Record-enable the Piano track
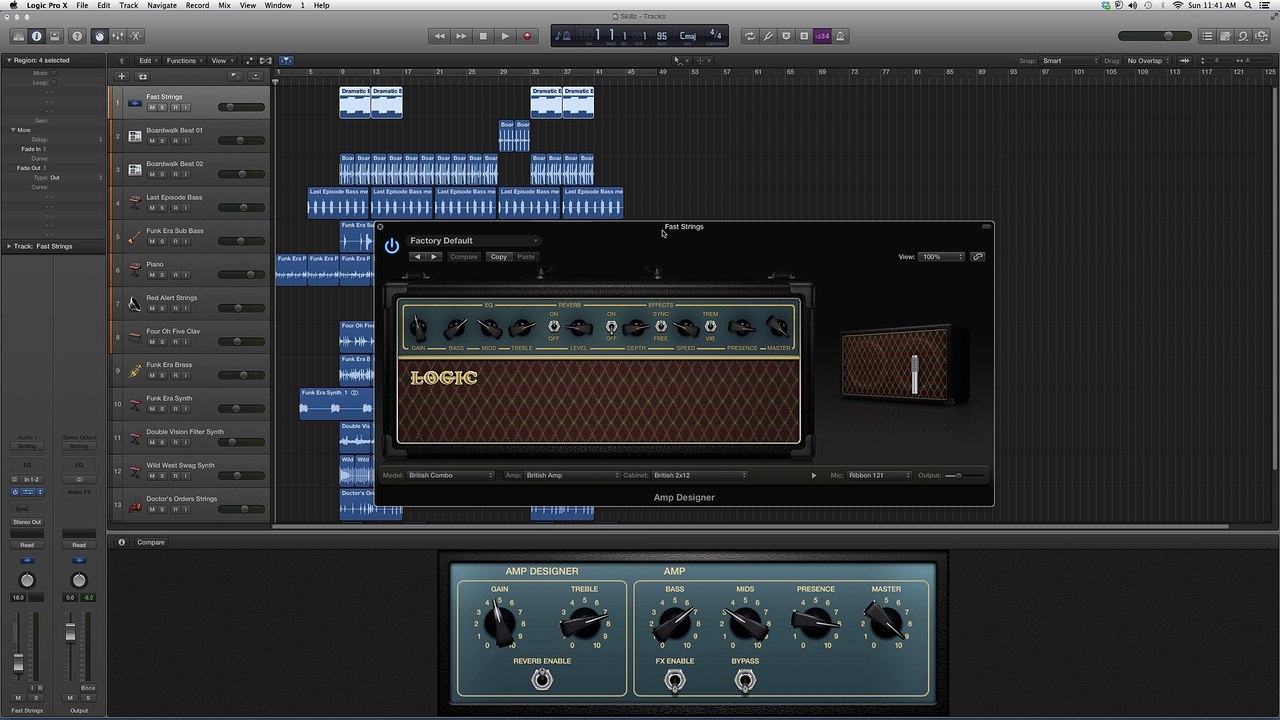The image size is (1280, 720). [174, 275]
